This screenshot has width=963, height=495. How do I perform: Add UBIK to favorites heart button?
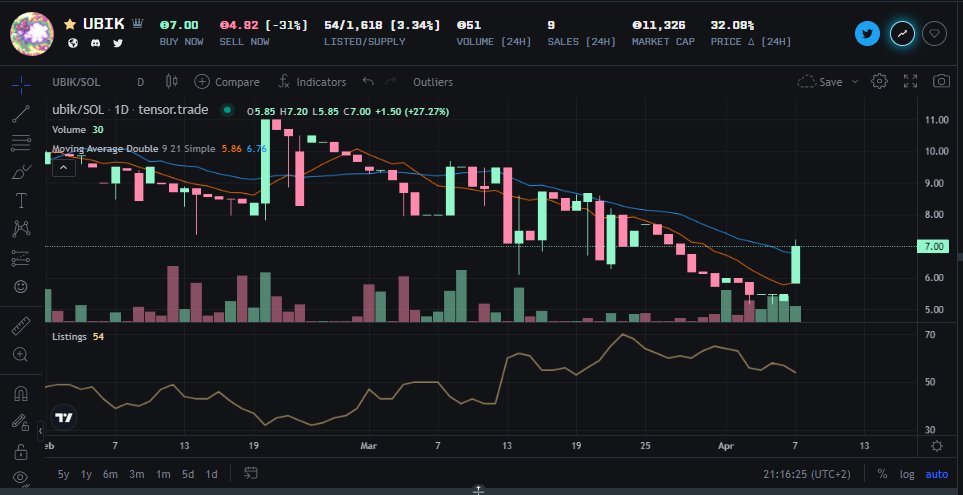click(935, 34)
